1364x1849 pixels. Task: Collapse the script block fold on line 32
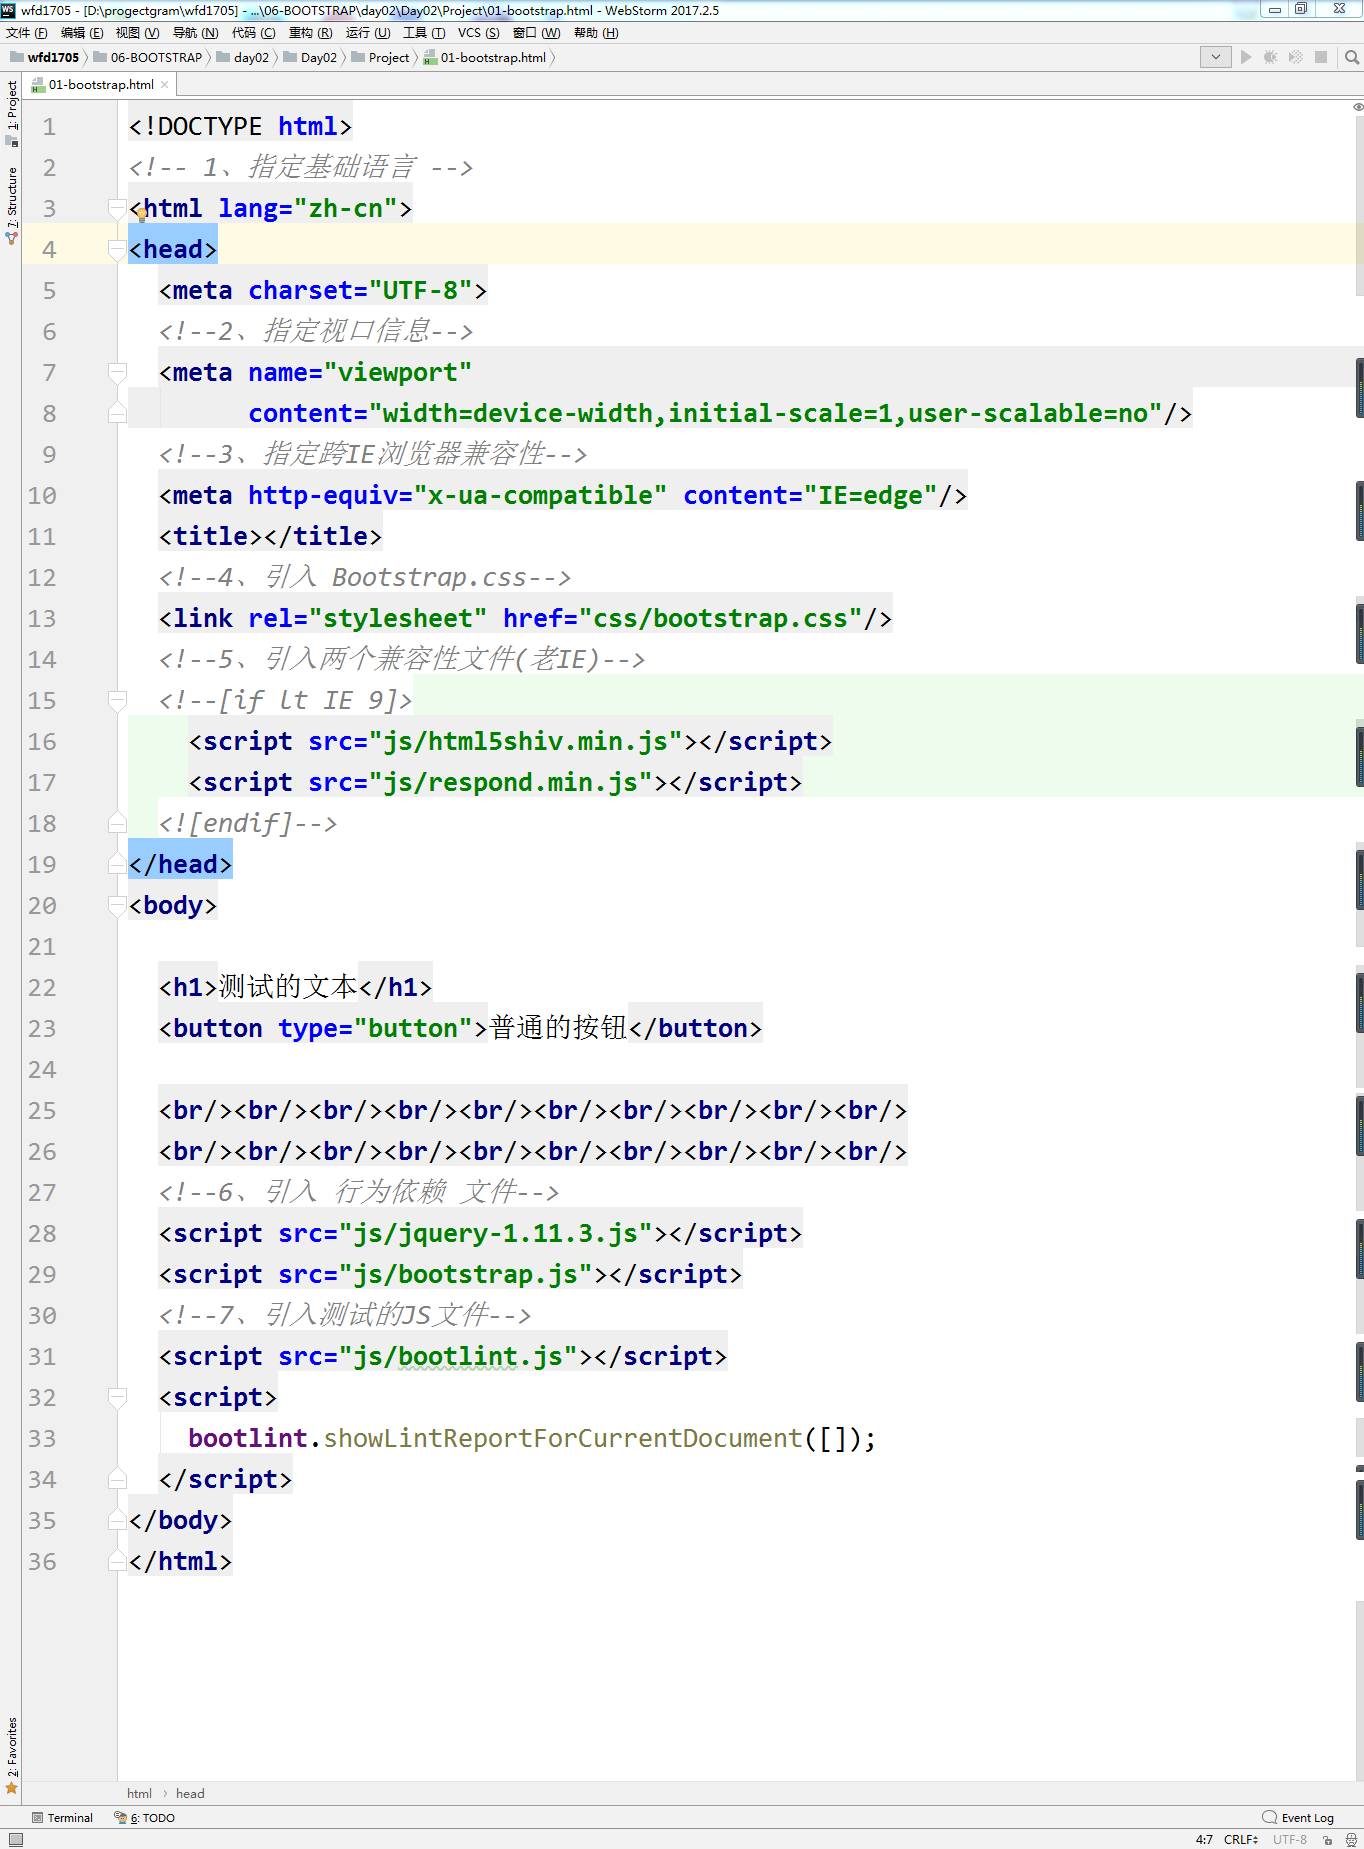[x=117, y=1397]
